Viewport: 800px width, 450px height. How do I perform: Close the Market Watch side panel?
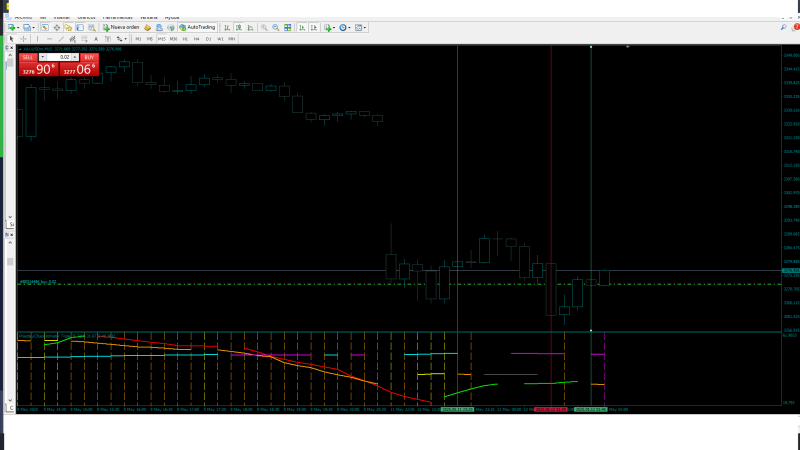12,47
